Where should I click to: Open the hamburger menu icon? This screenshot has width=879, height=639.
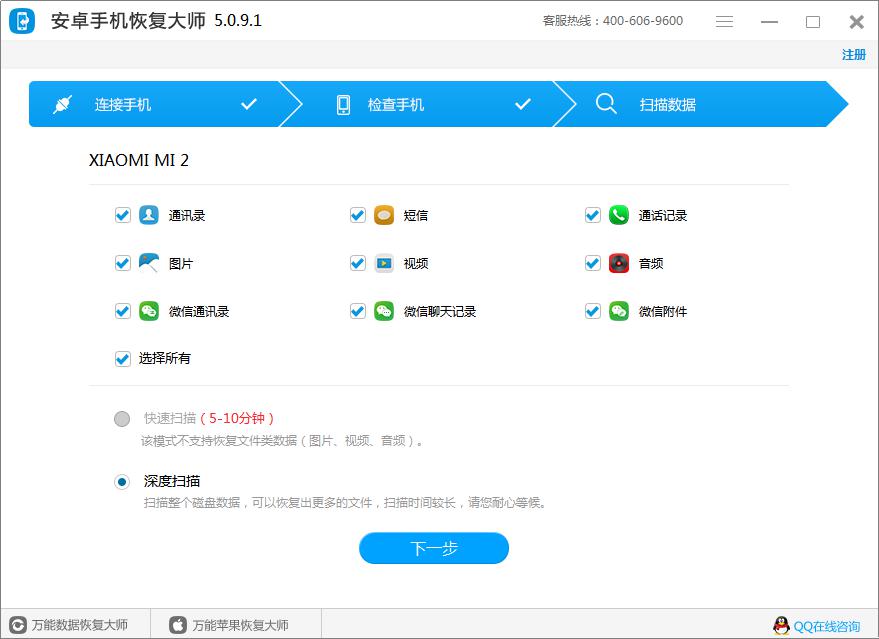(x=724, y=22)
